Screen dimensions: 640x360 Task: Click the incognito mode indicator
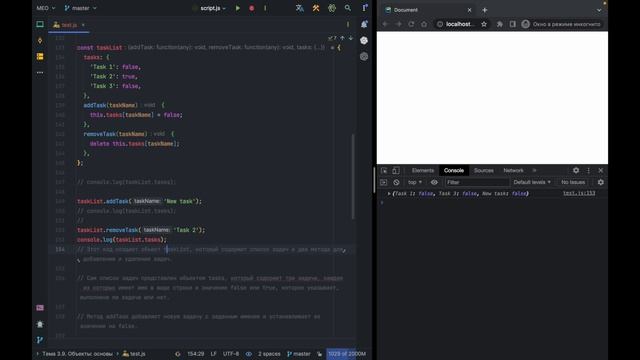[562, 24]
